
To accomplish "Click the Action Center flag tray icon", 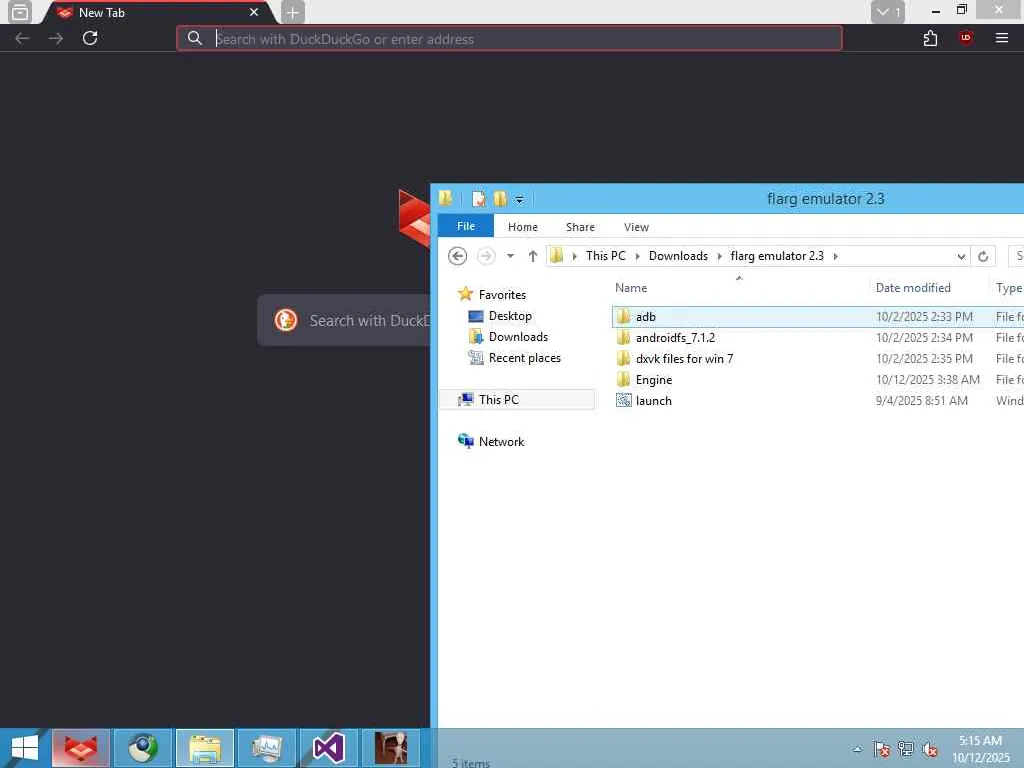I will pyautogui.click(x=882, y=748).
